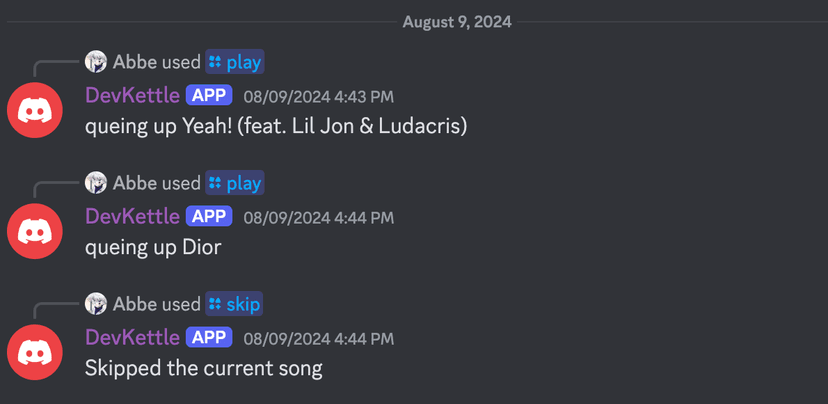The width and height of the screenshot is (828, 404).
Task: Click Abbe's small avatar beside the skip command
Action: click(x=96, y=304)
